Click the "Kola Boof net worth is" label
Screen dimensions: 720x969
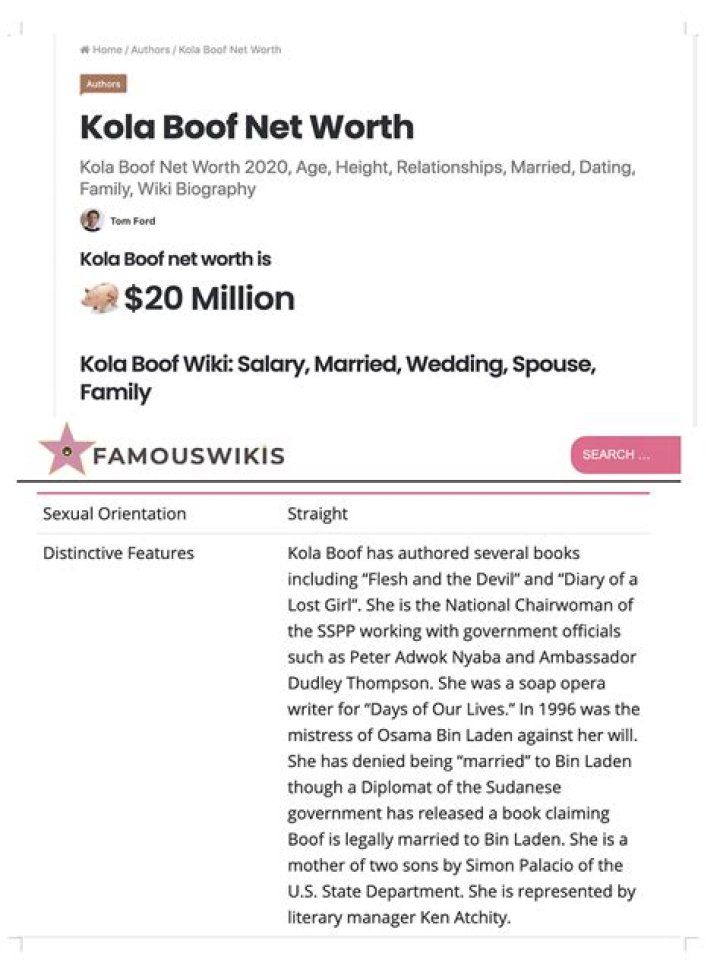175,260
